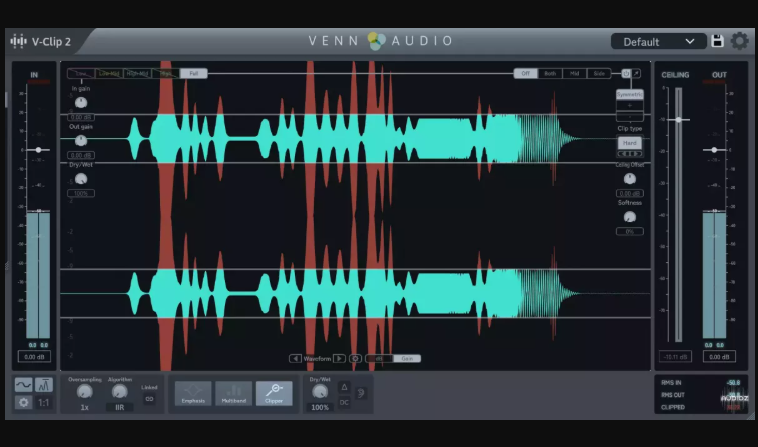Click the Out gain knob
The width and height of the screenshot is (758, 447).
pyautogui.click(x=81, y=141)
